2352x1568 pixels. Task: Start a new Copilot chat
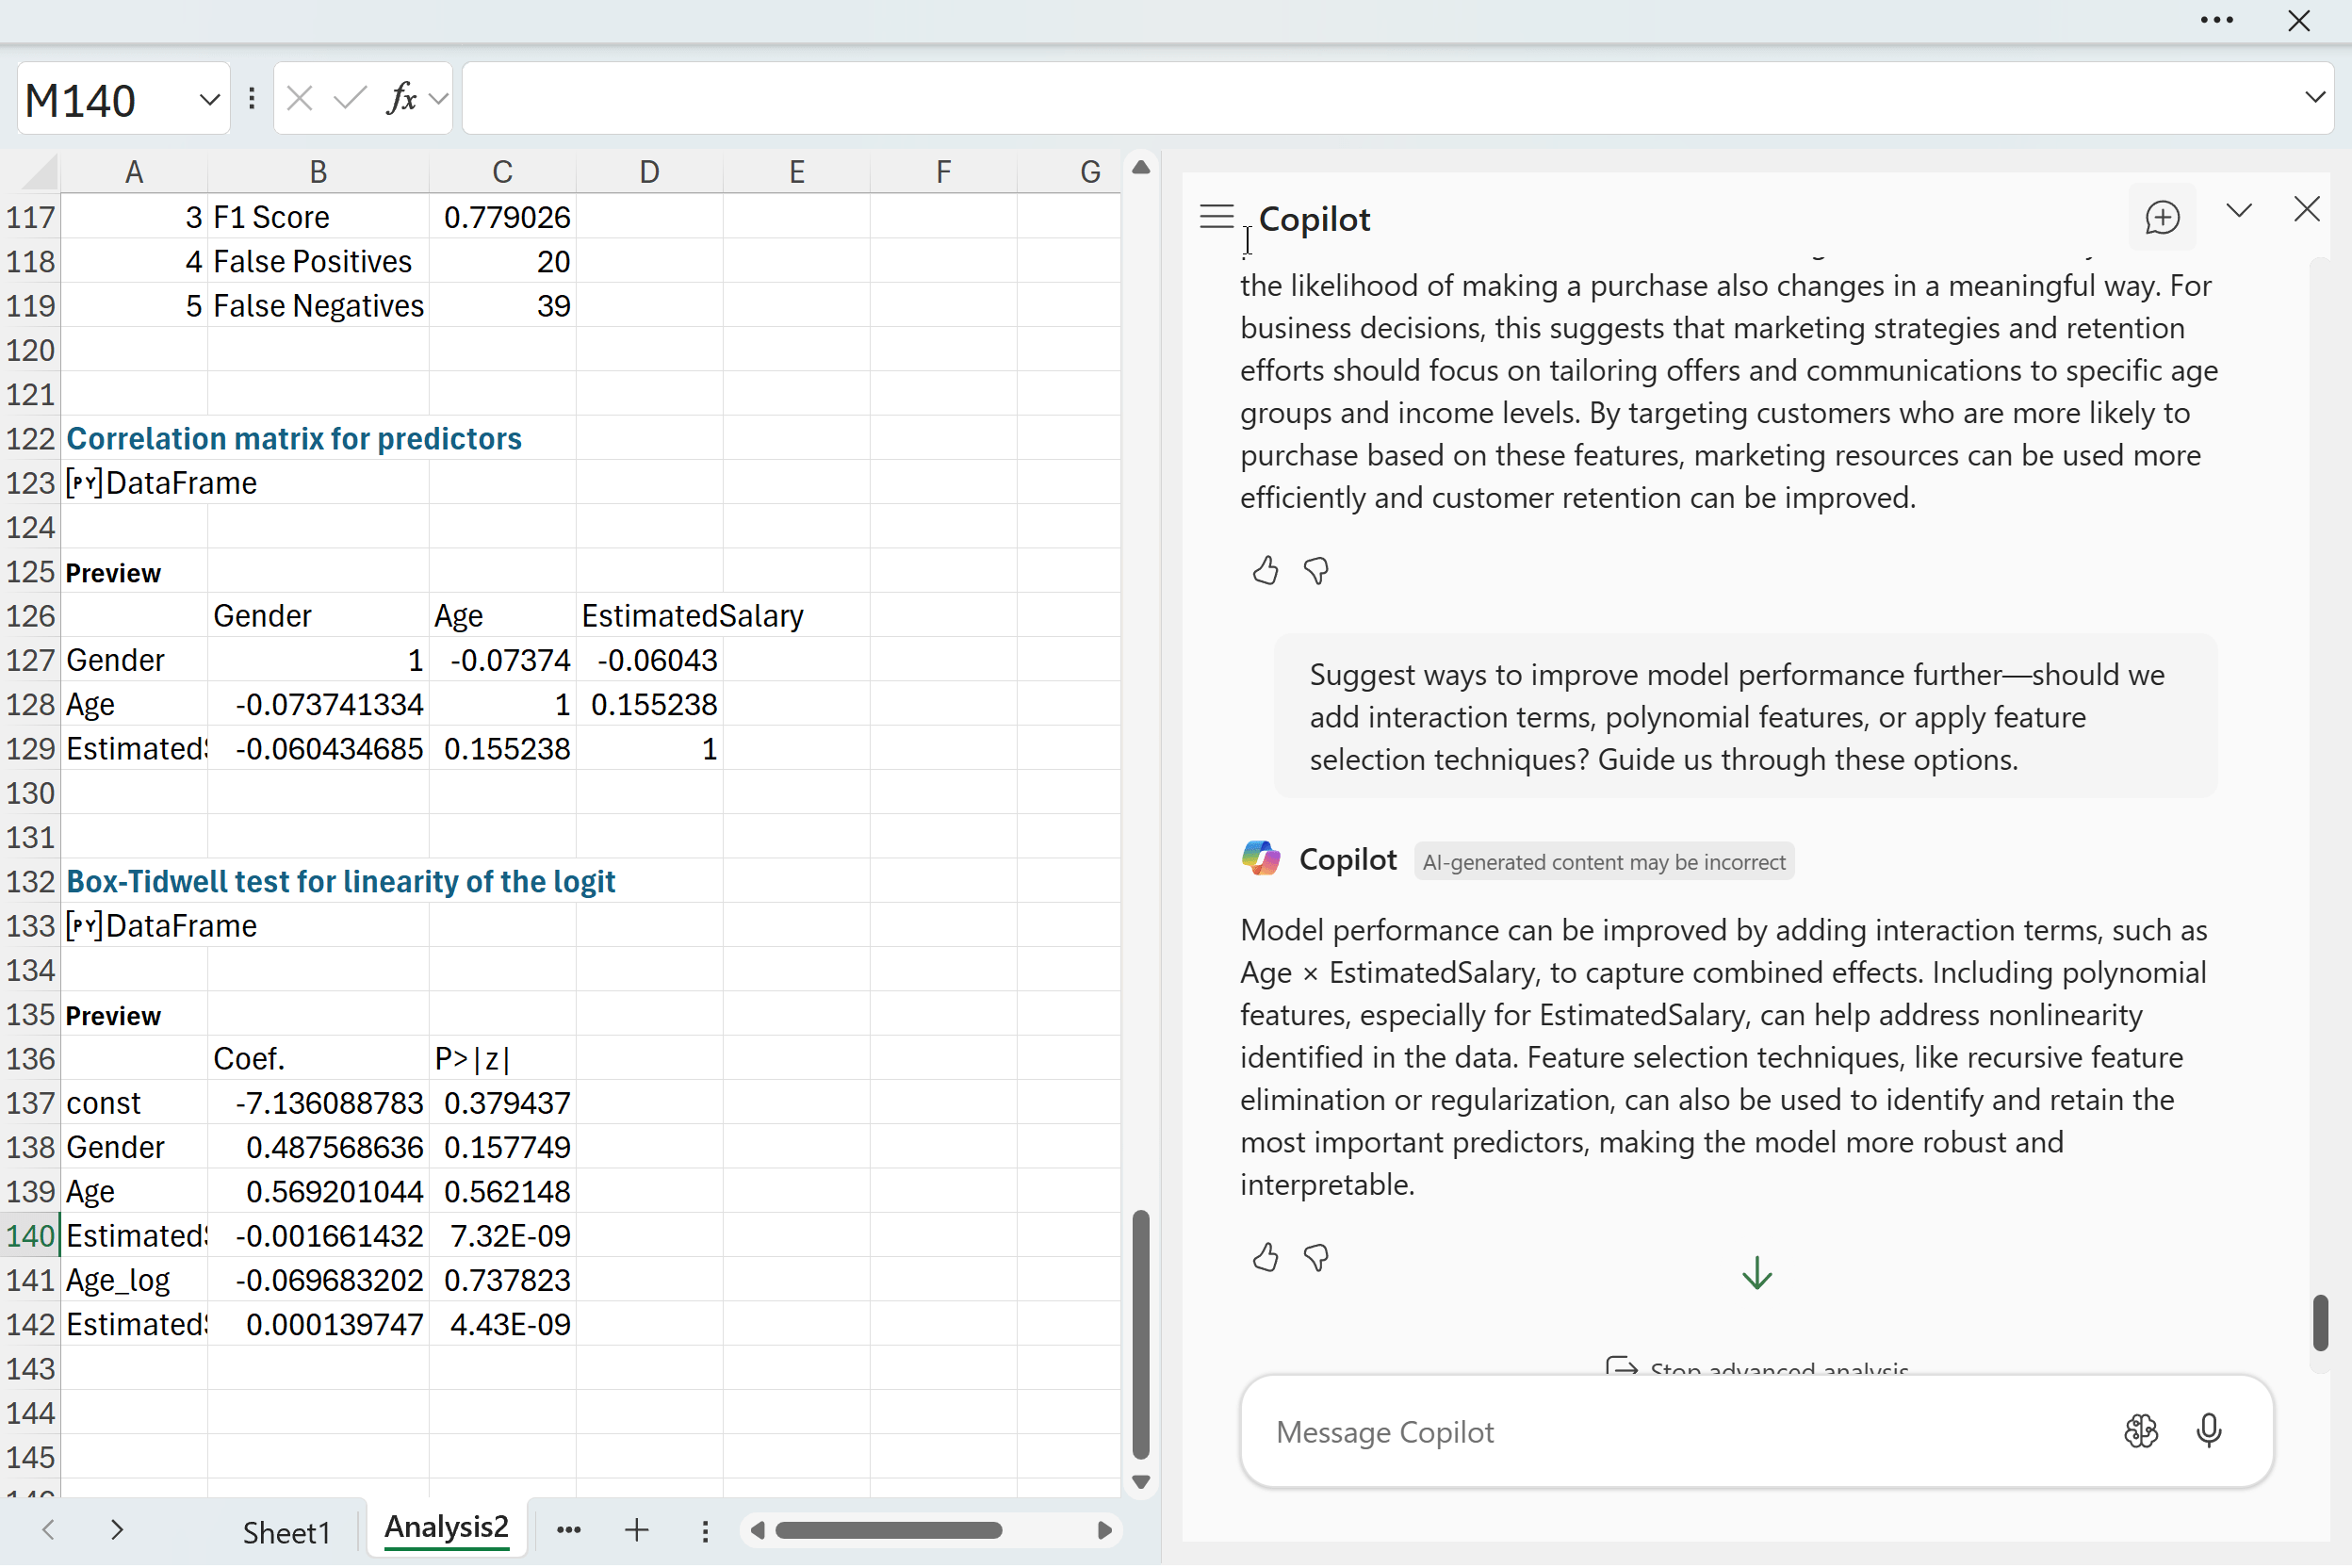tap(2162, 217)
